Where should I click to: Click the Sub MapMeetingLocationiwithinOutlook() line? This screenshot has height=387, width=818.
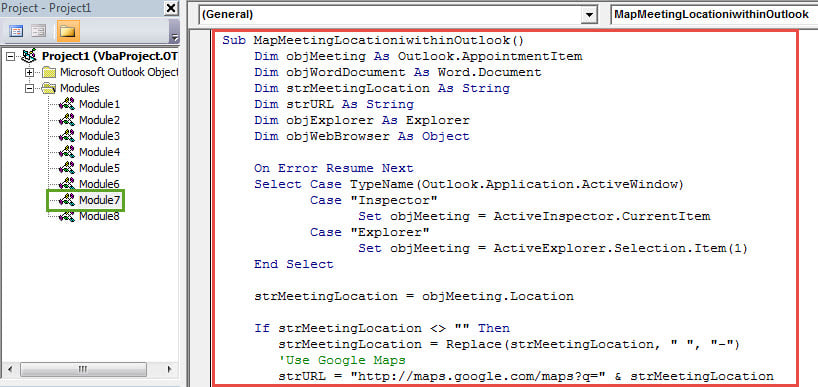click(373, 40)
